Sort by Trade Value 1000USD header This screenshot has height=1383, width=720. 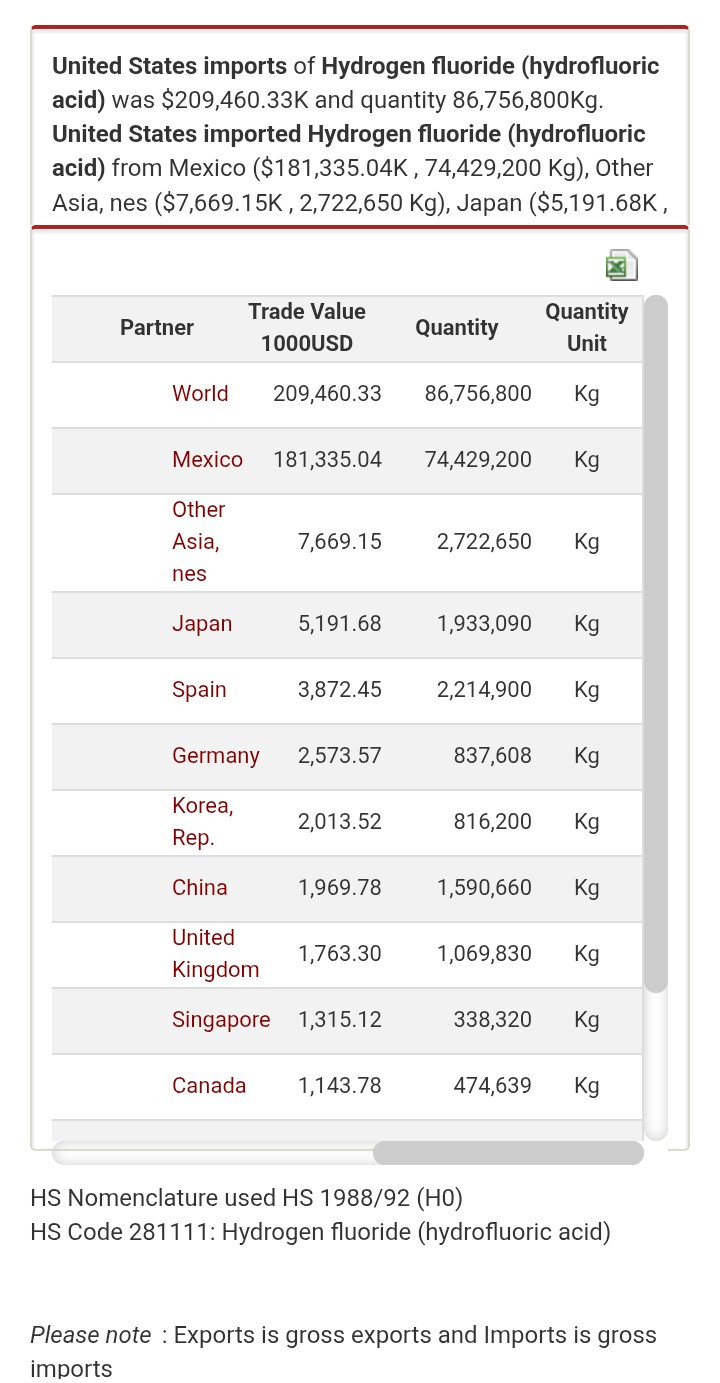[x=307, y=327]
